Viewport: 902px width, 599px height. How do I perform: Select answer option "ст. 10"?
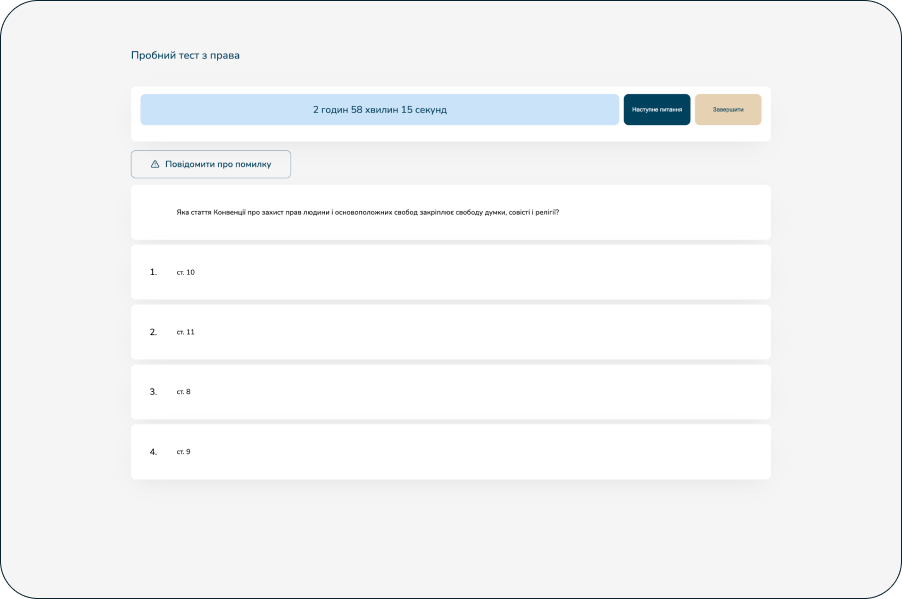click(x=186, y=272)
